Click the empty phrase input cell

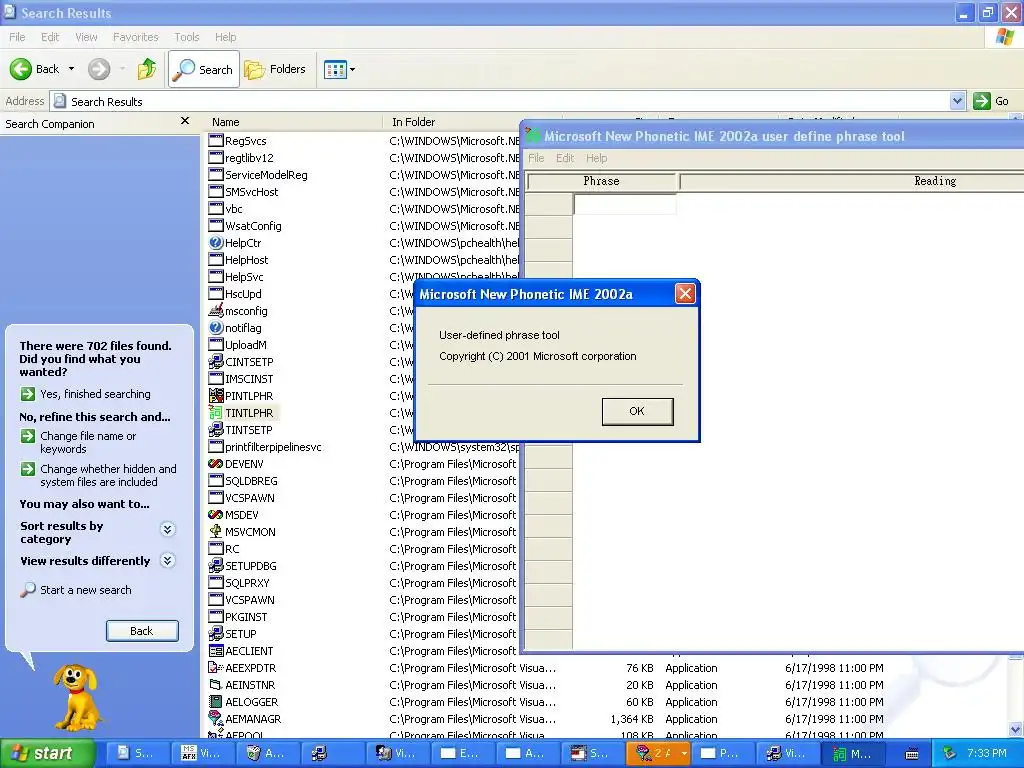coord(625,204)
